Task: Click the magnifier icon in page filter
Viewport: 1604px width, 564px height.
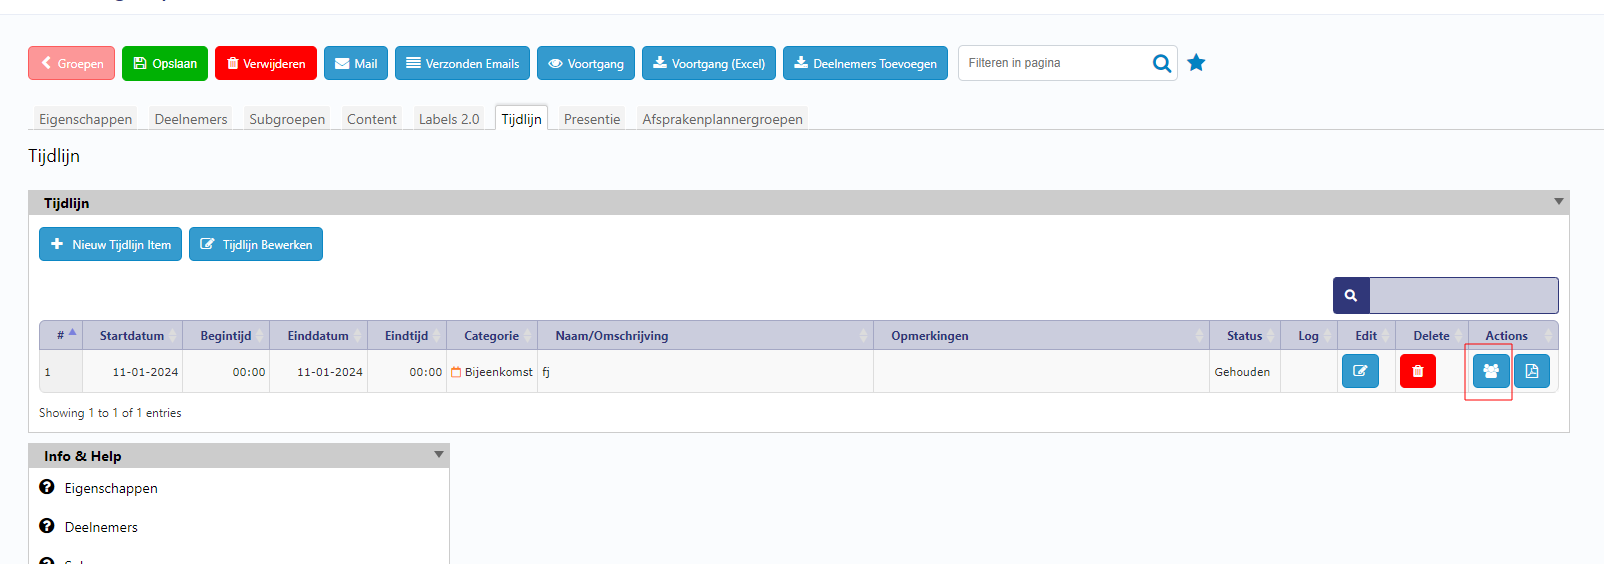Action: pyautogui.click(x=1161, y=63)
